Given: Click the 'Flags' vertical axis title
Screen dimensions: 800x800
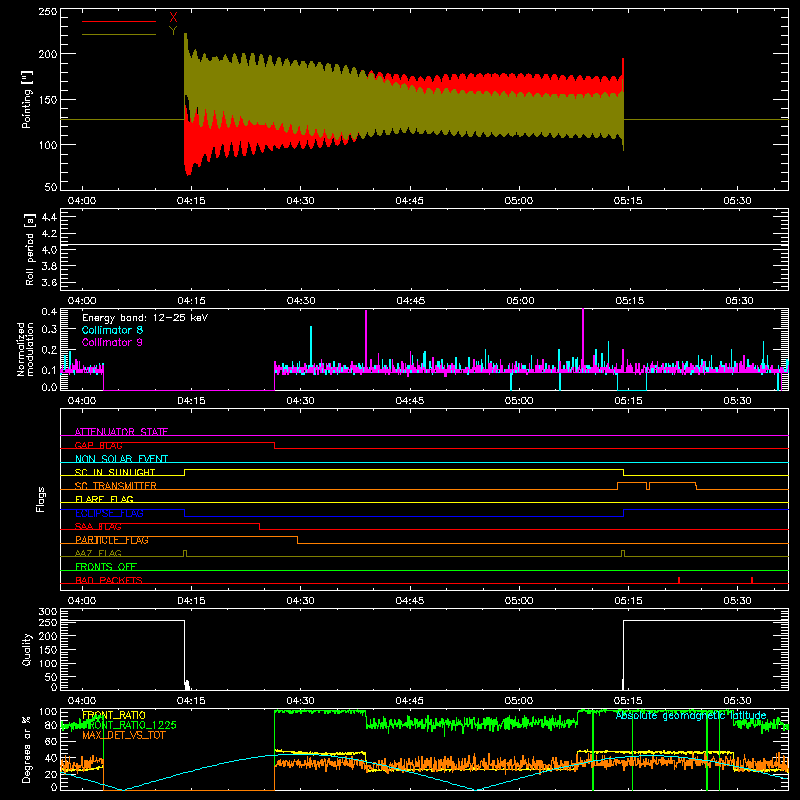Looking at the screenshot, I should coord(40,499).
